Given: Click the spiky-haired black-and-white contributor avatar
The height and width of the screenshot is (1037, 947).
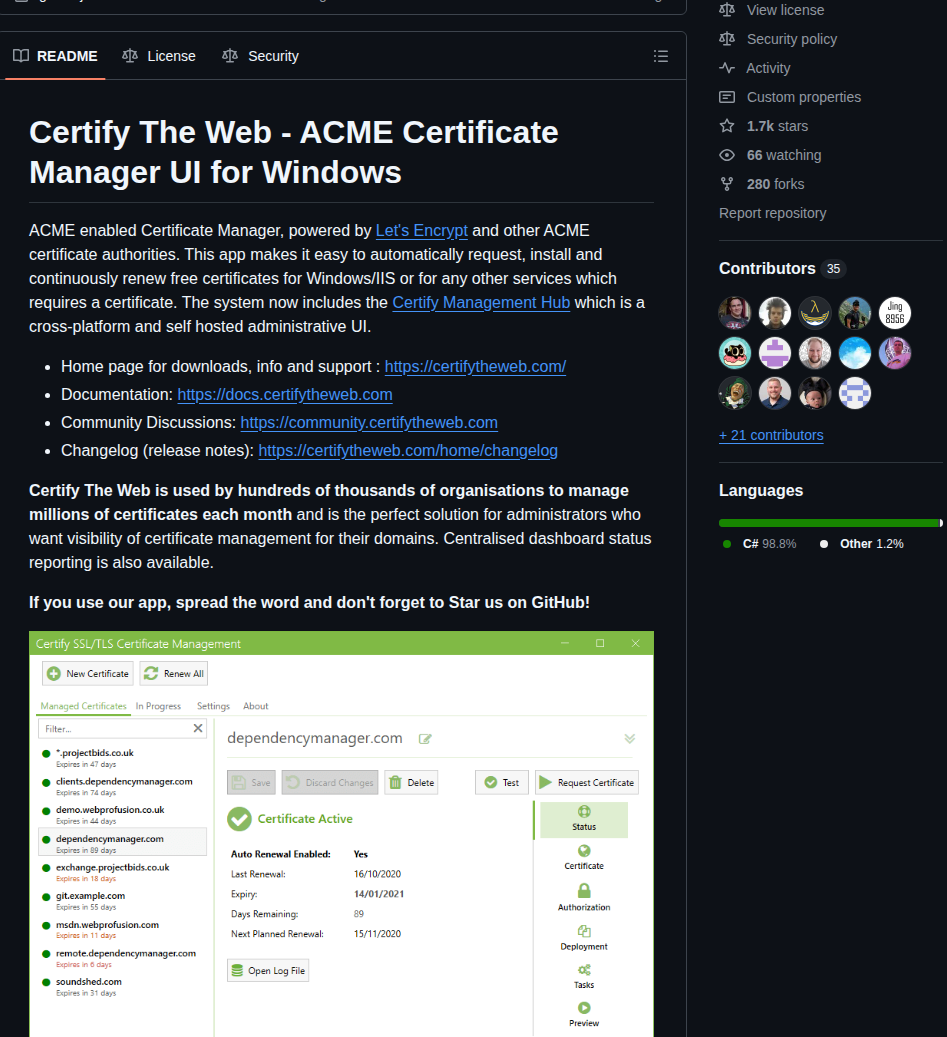Looking at the screenshot, I should tap(775, 313).
